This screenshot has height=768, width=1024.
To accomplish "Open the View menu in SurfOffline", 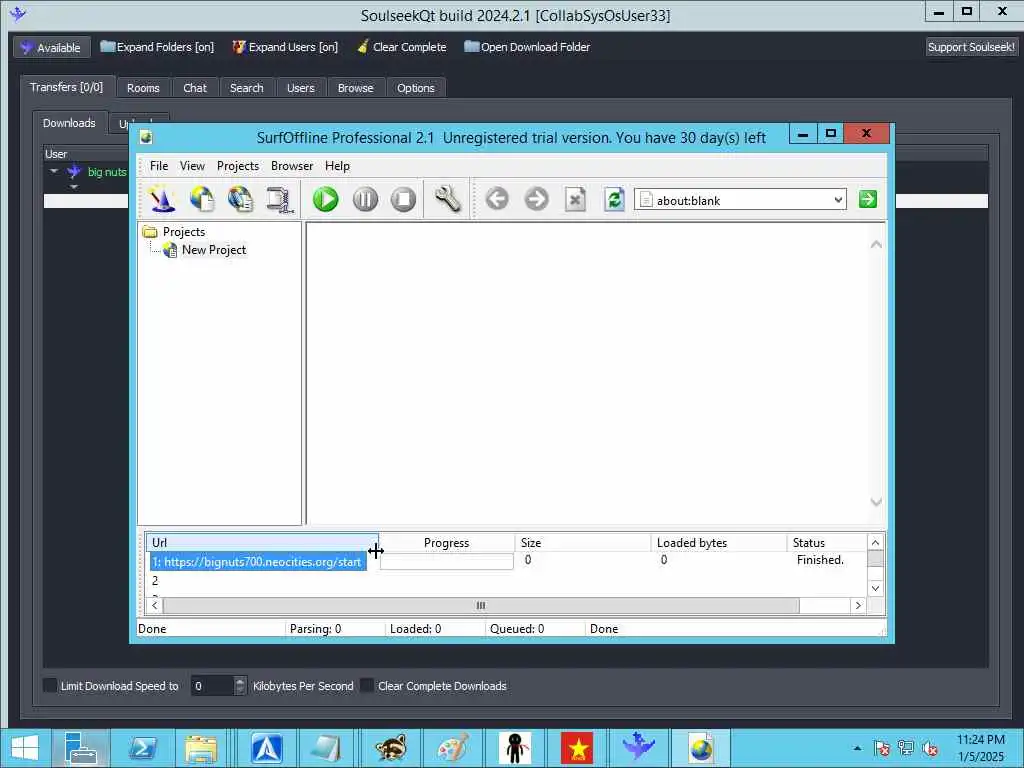I will 192,166.
